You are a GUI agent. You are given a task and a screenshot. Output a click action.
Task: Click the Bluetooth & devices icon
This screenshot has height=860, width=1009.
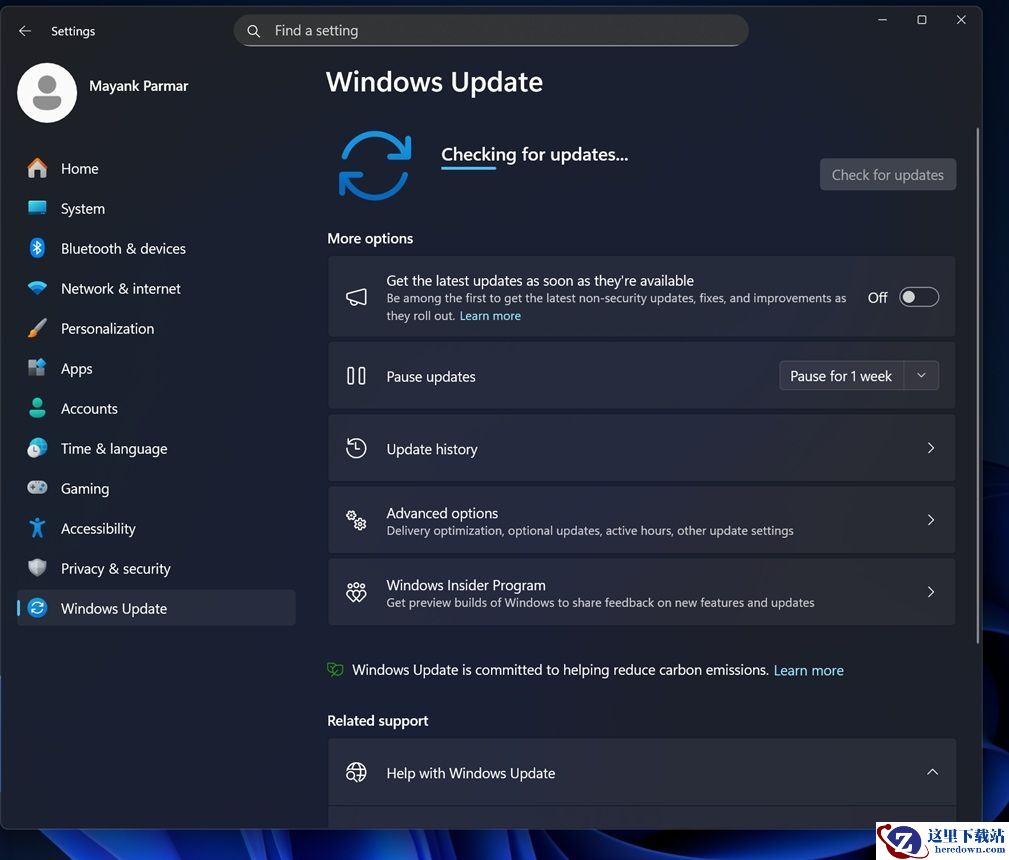[37, 248]
